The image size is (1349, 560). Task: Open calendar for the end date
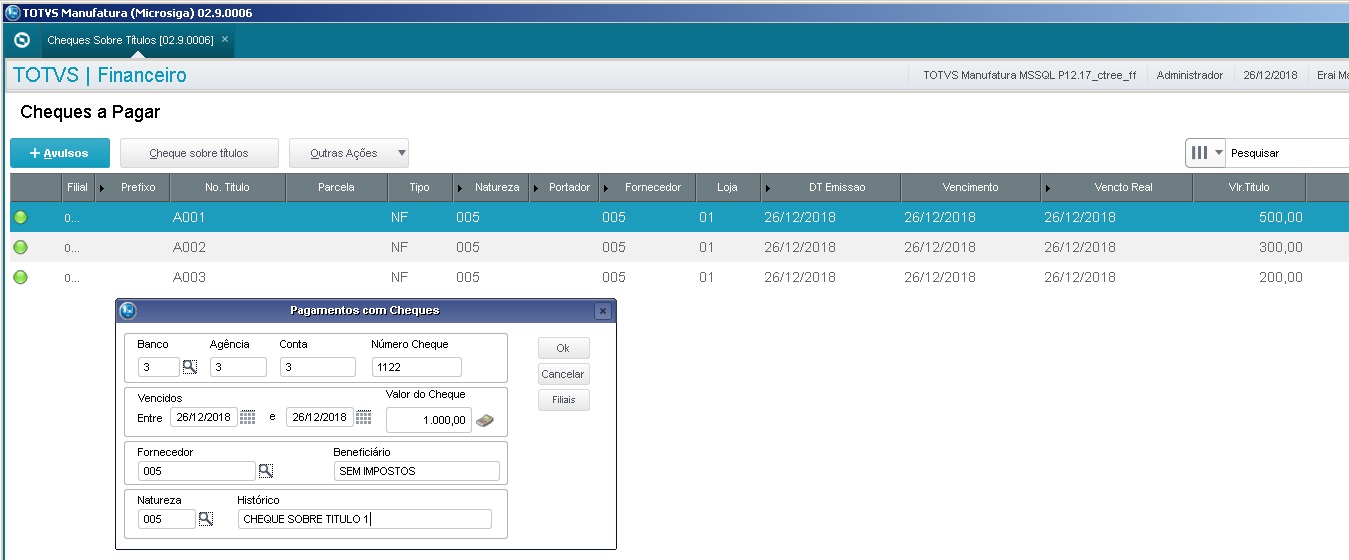point(364,417)
